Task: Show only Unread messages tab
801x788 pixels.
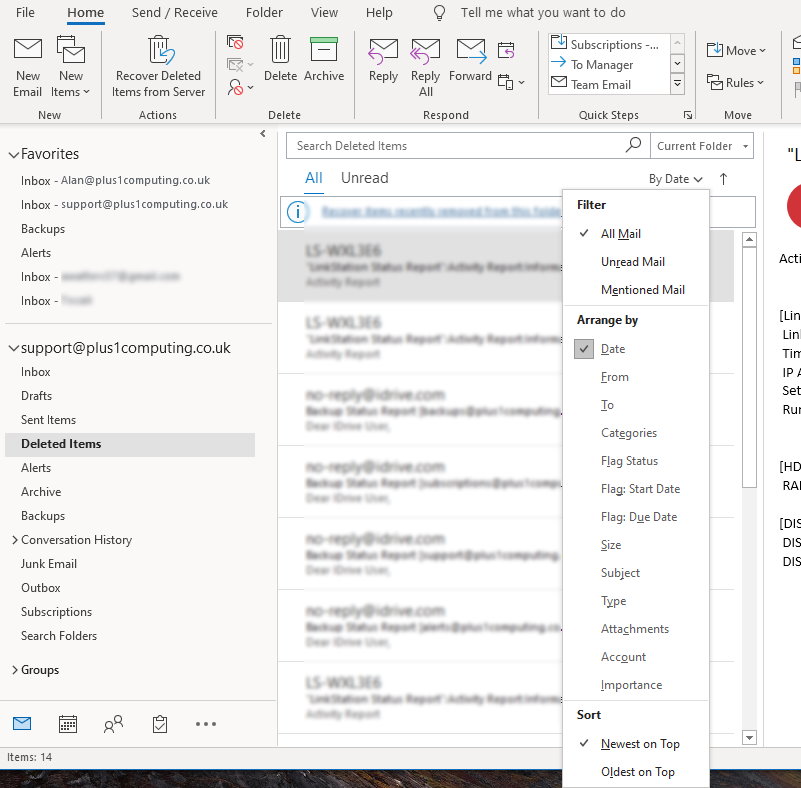Action: (364, 178)
